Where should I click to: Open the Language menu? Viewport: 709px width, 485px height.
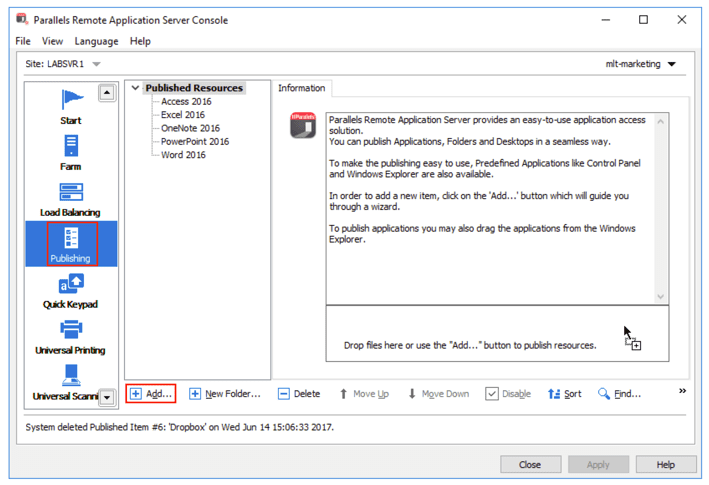[96, 41]
